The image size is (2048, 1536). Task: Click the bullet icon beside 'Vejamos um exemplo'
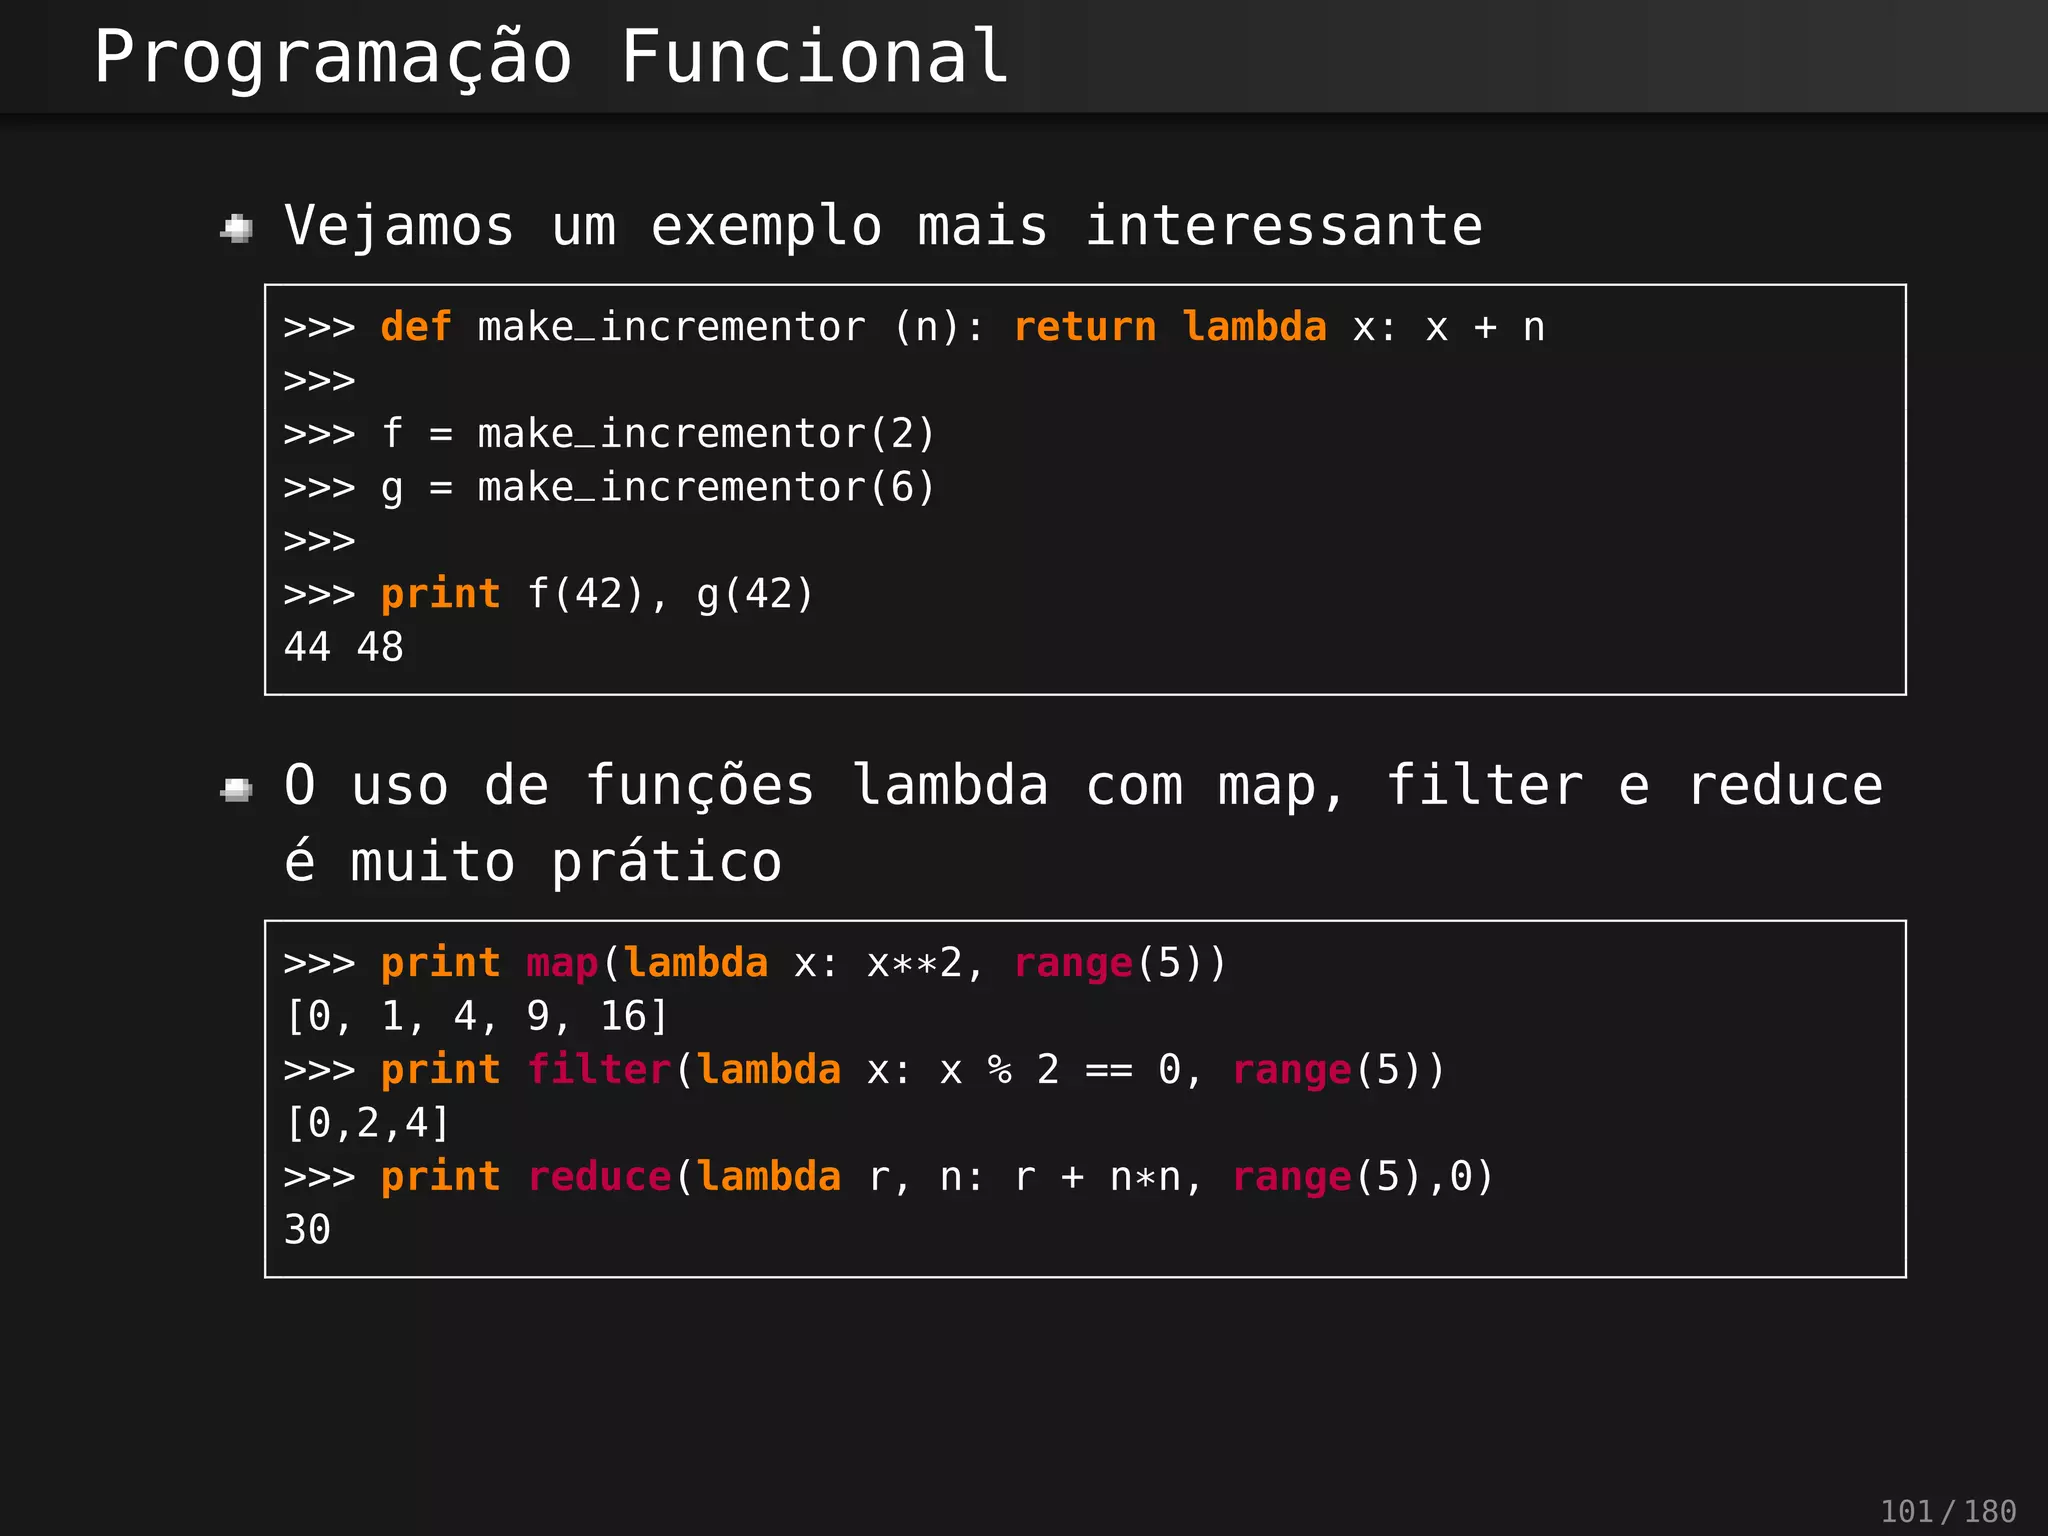tap(237, 229)
